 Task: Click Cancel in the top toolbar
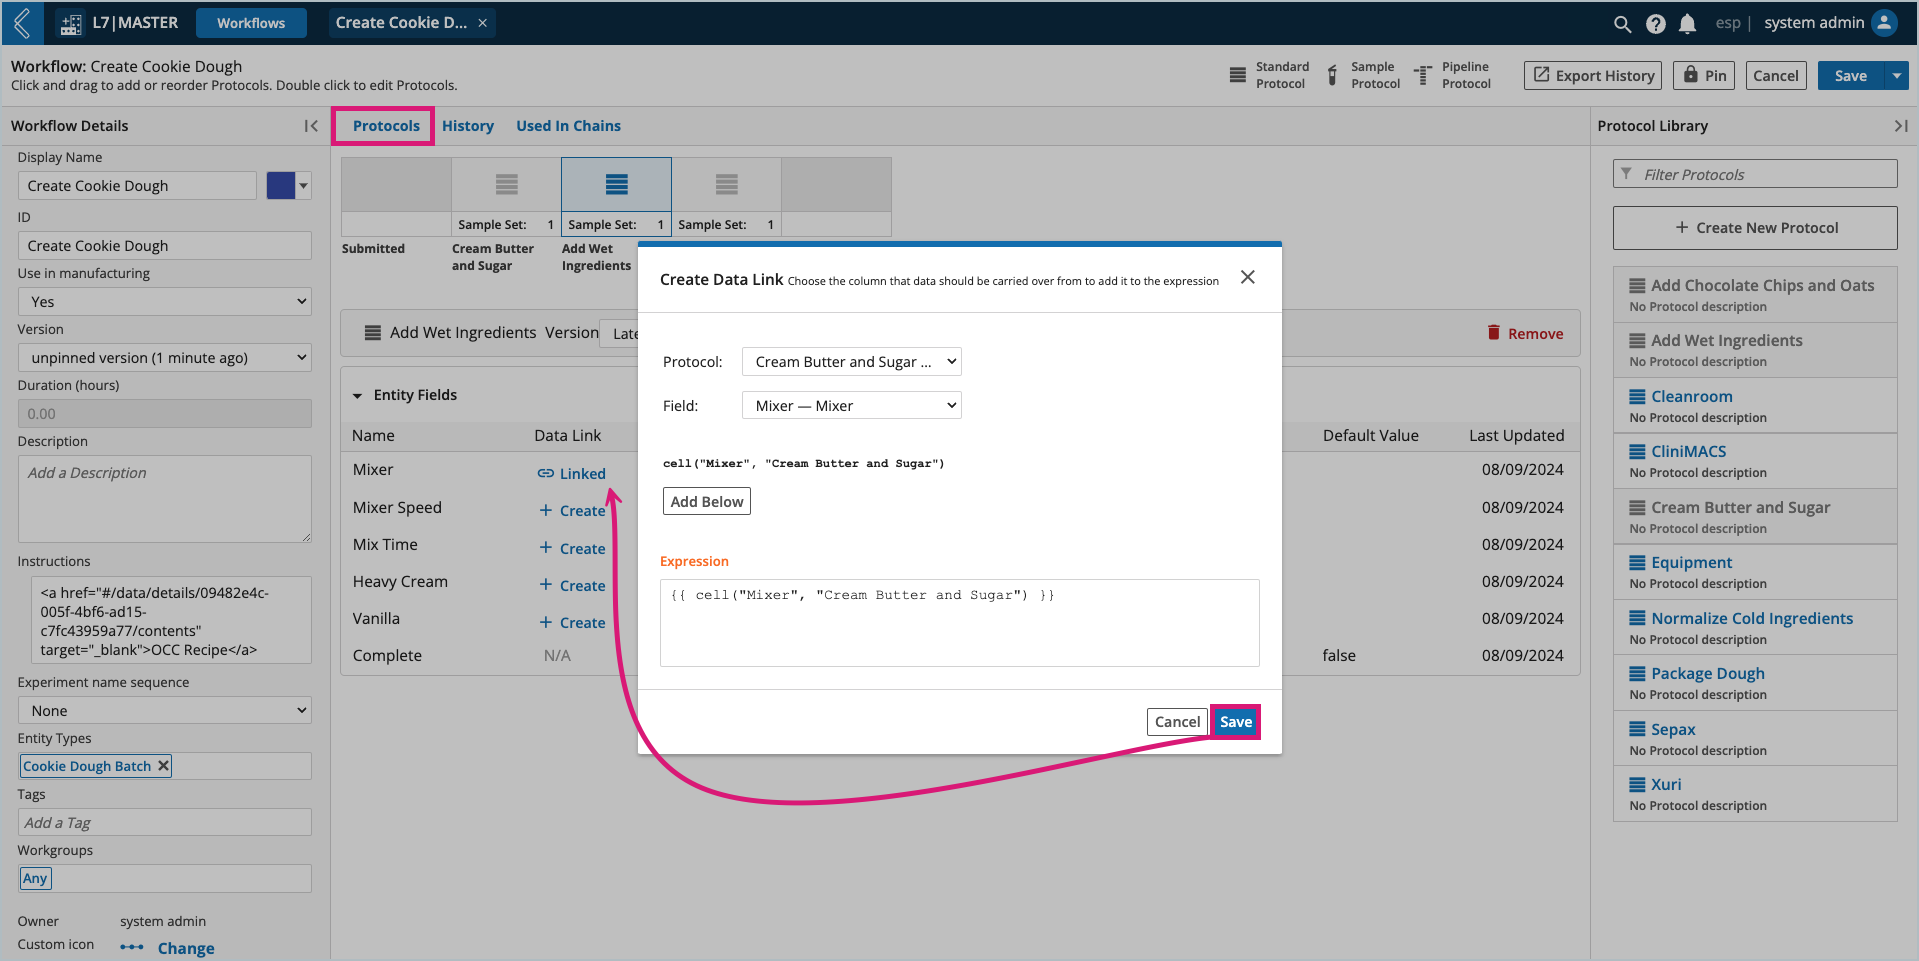pos(1776,75)
